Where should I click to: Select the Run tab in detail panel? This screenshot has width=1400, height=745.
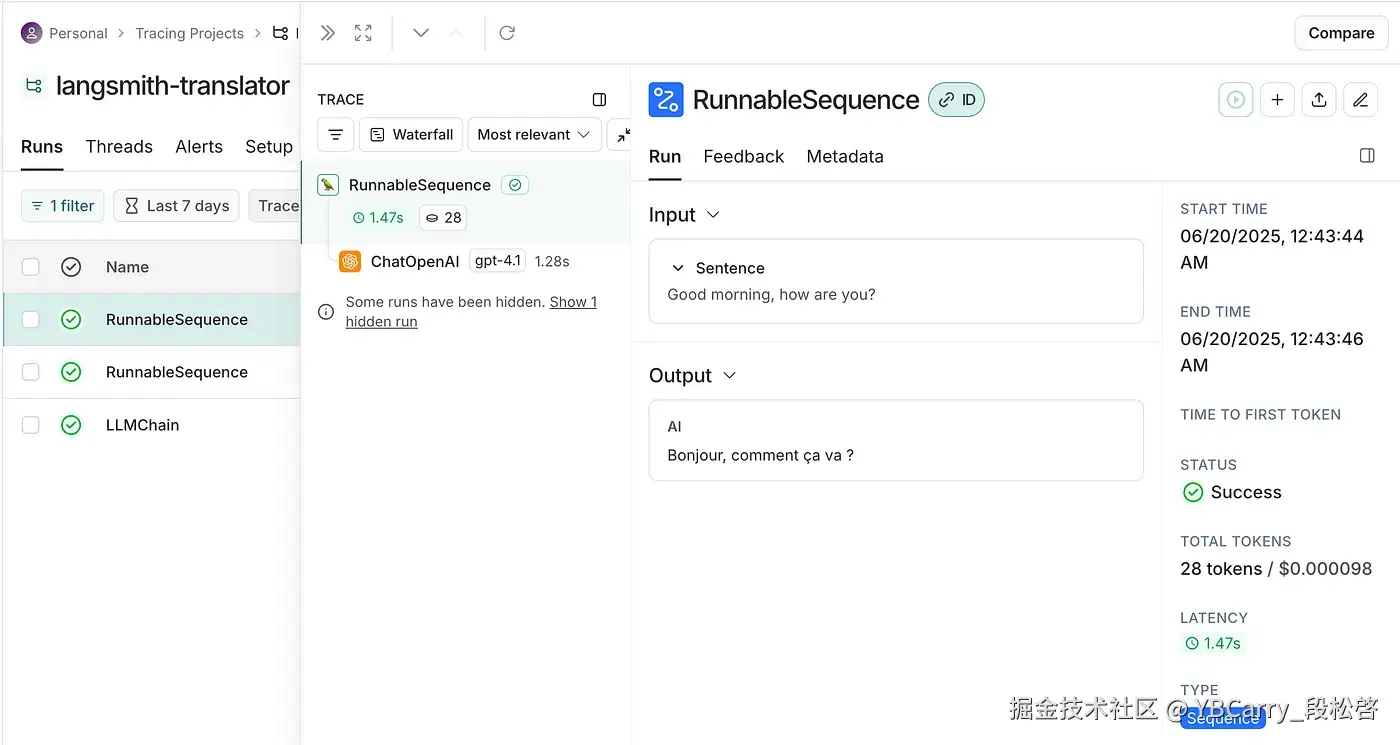[665, 157]
